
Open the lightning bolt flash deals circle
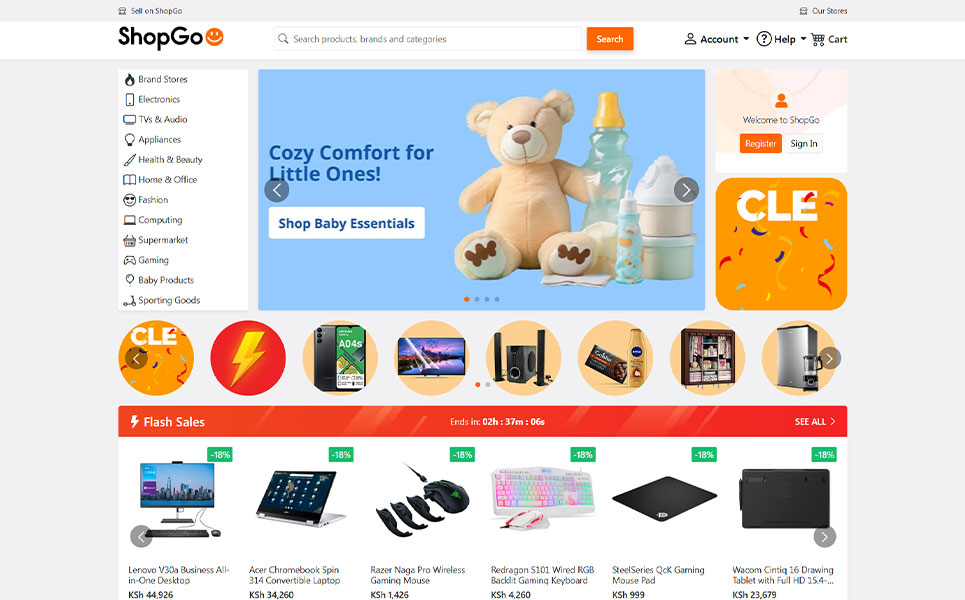[x=248, y=358]
